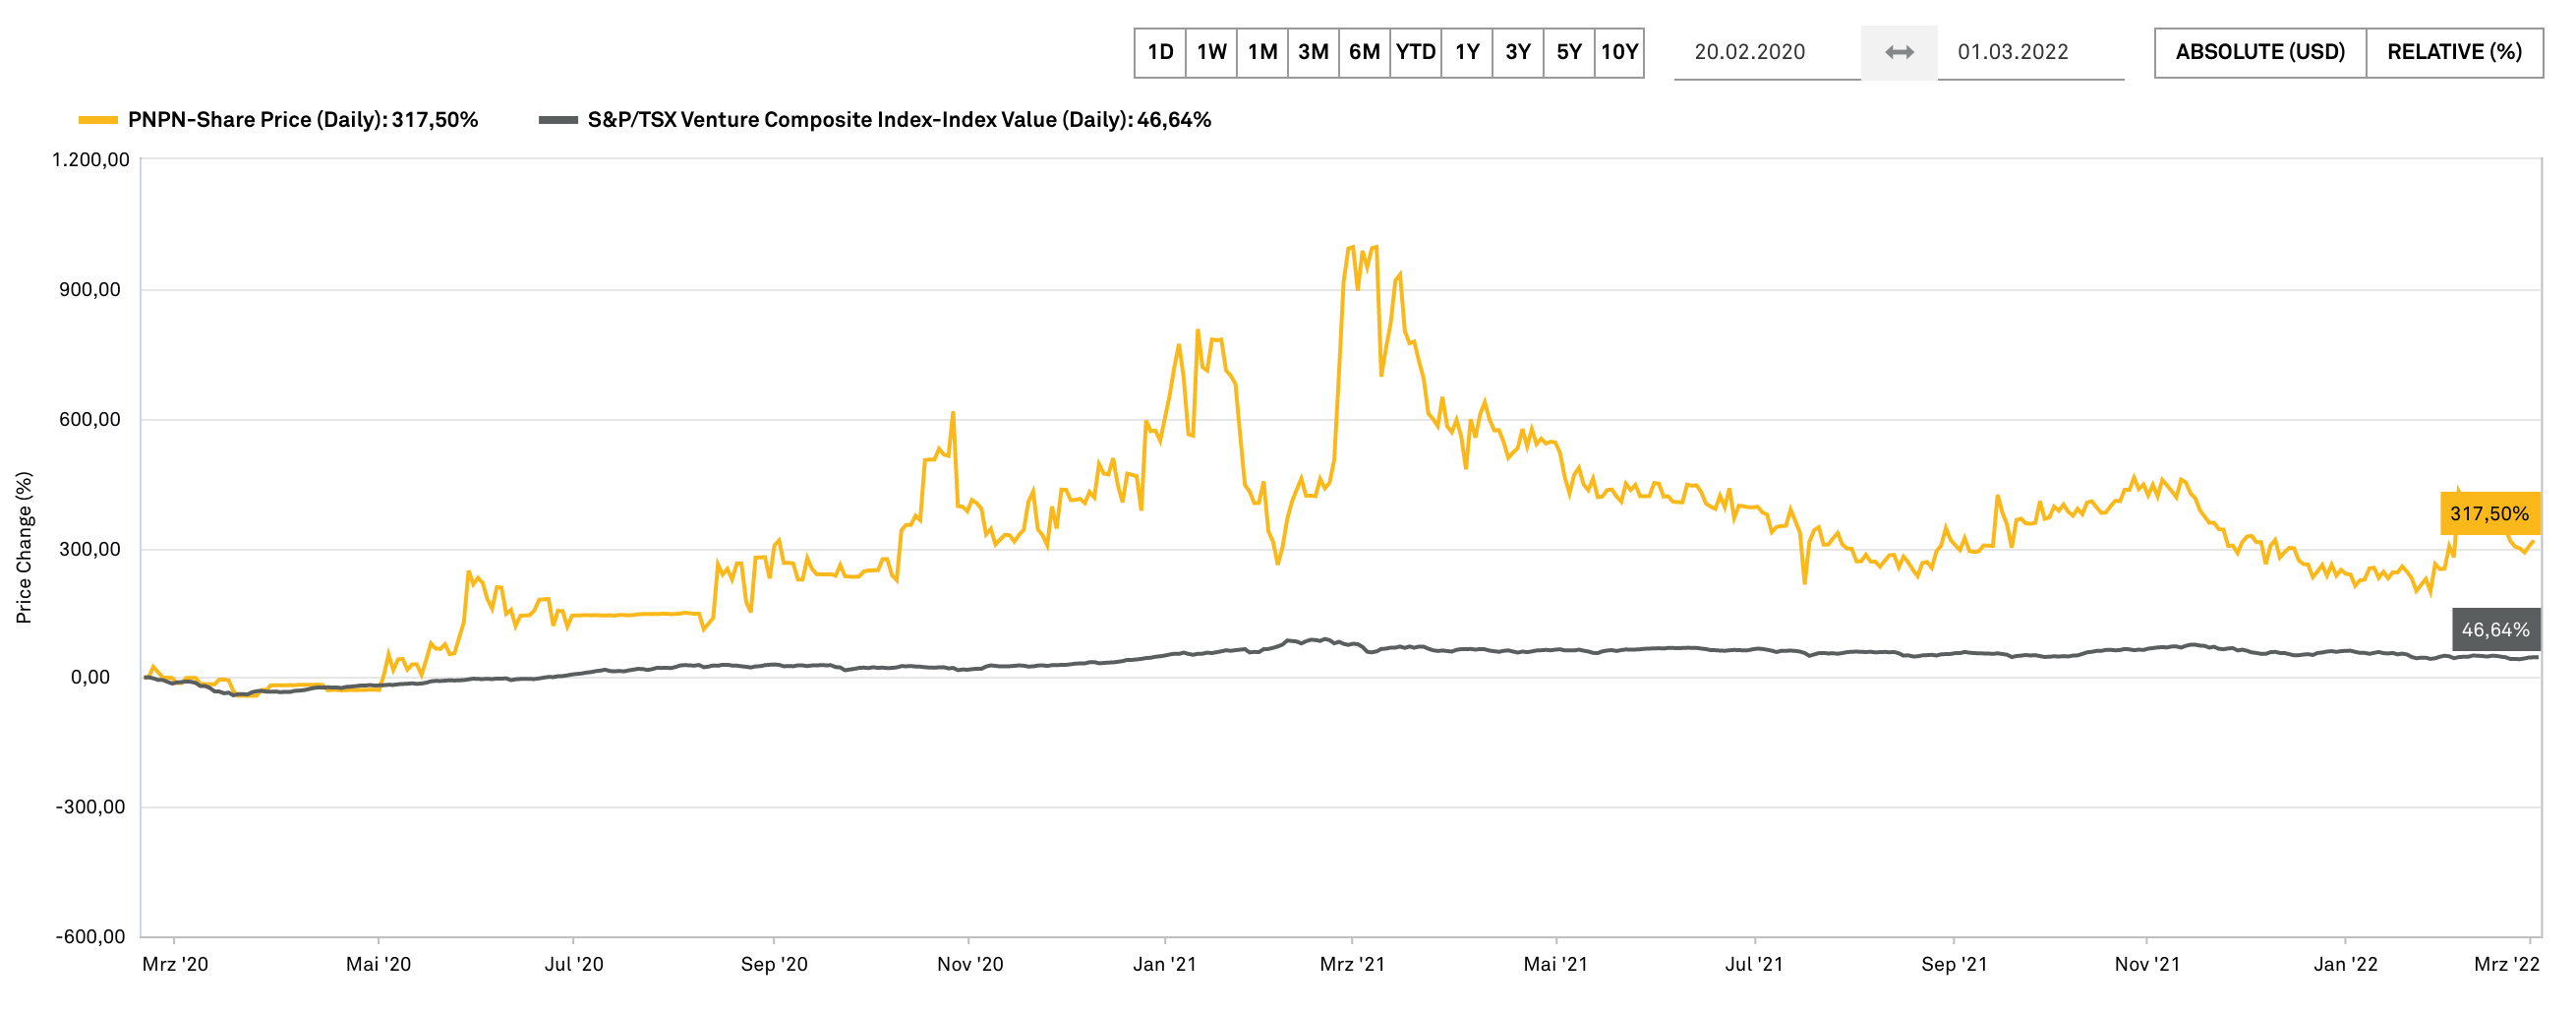The width and height of the screenshot is (2576, 1015).
Task: Switch to ABSOLUTE (USD) view
Action: 2259,52
